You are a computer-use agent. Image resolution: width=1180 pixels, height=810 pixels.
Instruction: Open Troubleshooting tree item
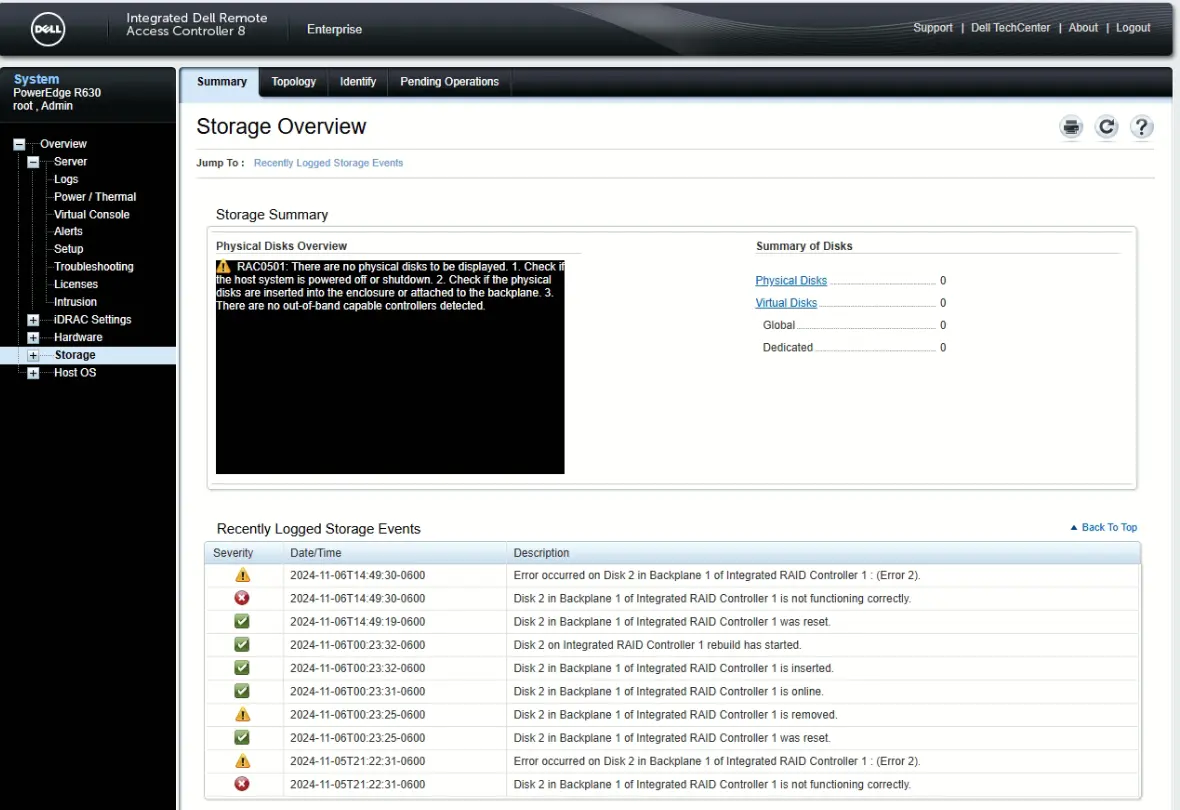pos(93,267)
